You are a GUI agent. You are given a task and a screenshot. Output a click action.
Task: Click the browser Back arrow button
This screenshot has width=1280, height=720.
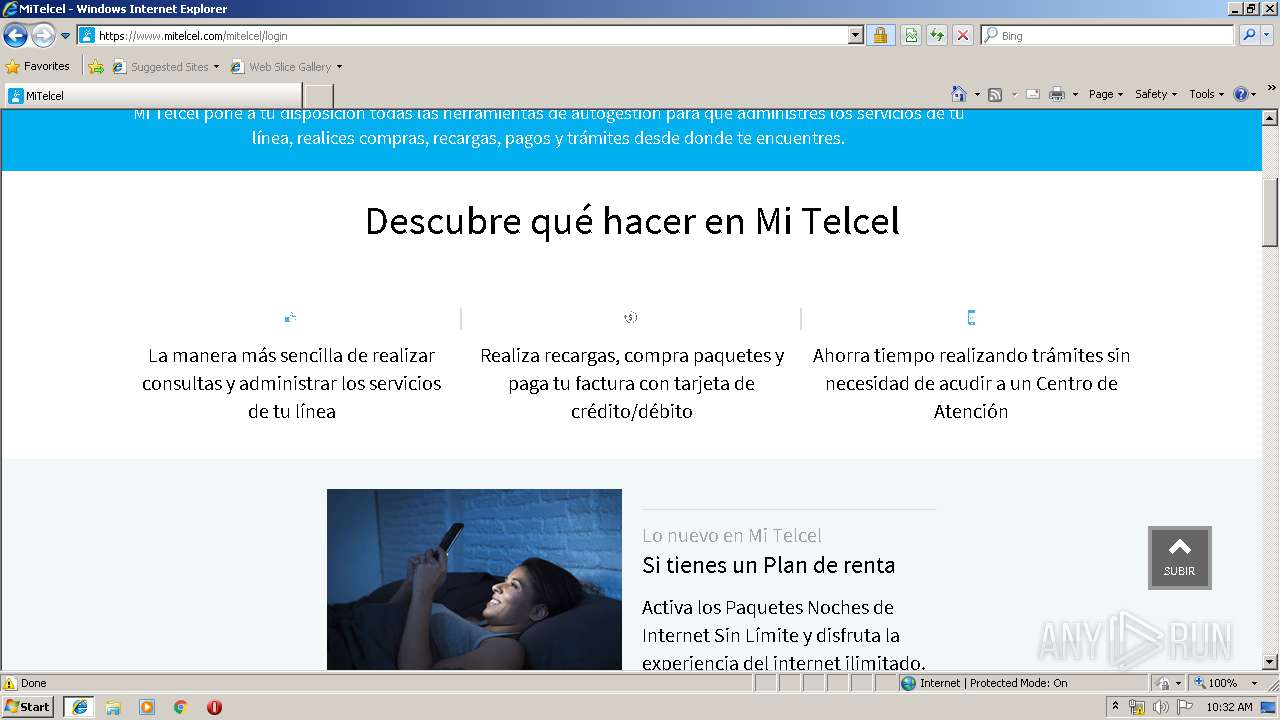pyautogui.click(x=15, y=36)
